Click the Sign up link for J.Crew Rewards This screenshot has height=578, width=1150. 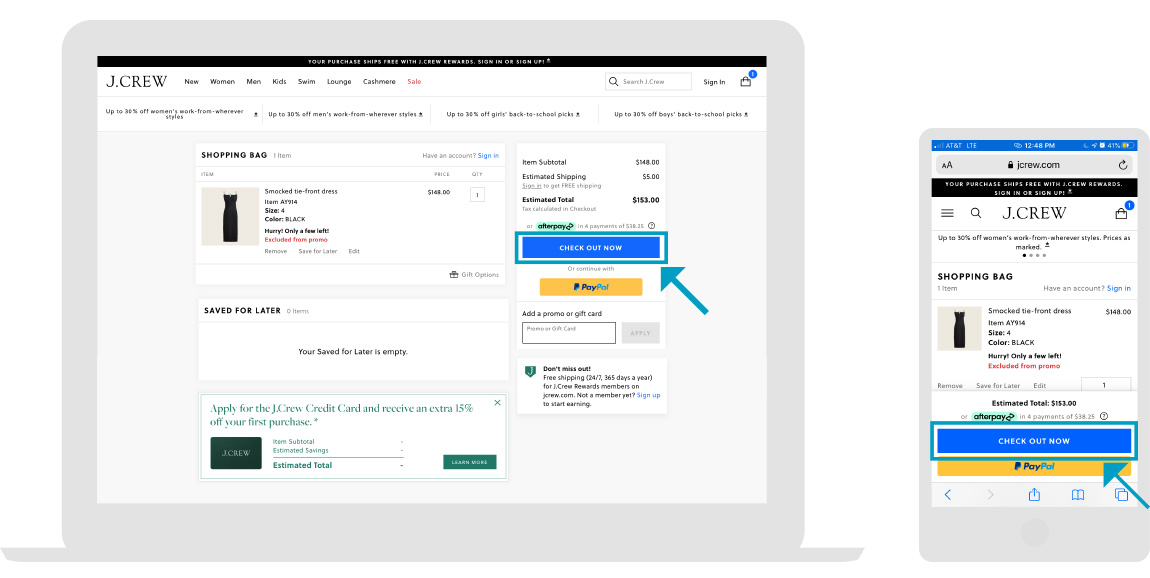(x=648, y=395)
